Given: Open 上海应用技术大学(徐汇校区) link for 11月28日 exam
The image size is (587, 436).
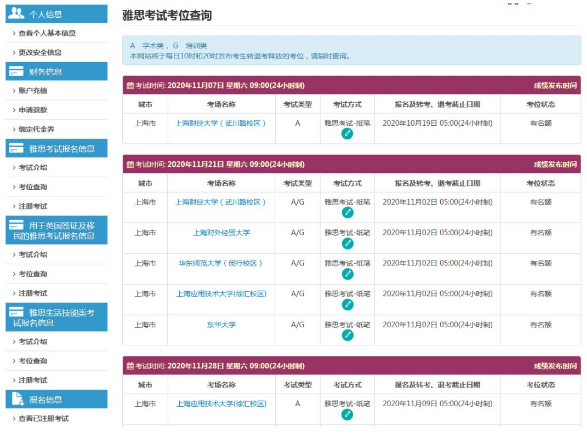Looking at the screenshot, I should (221, 404).
